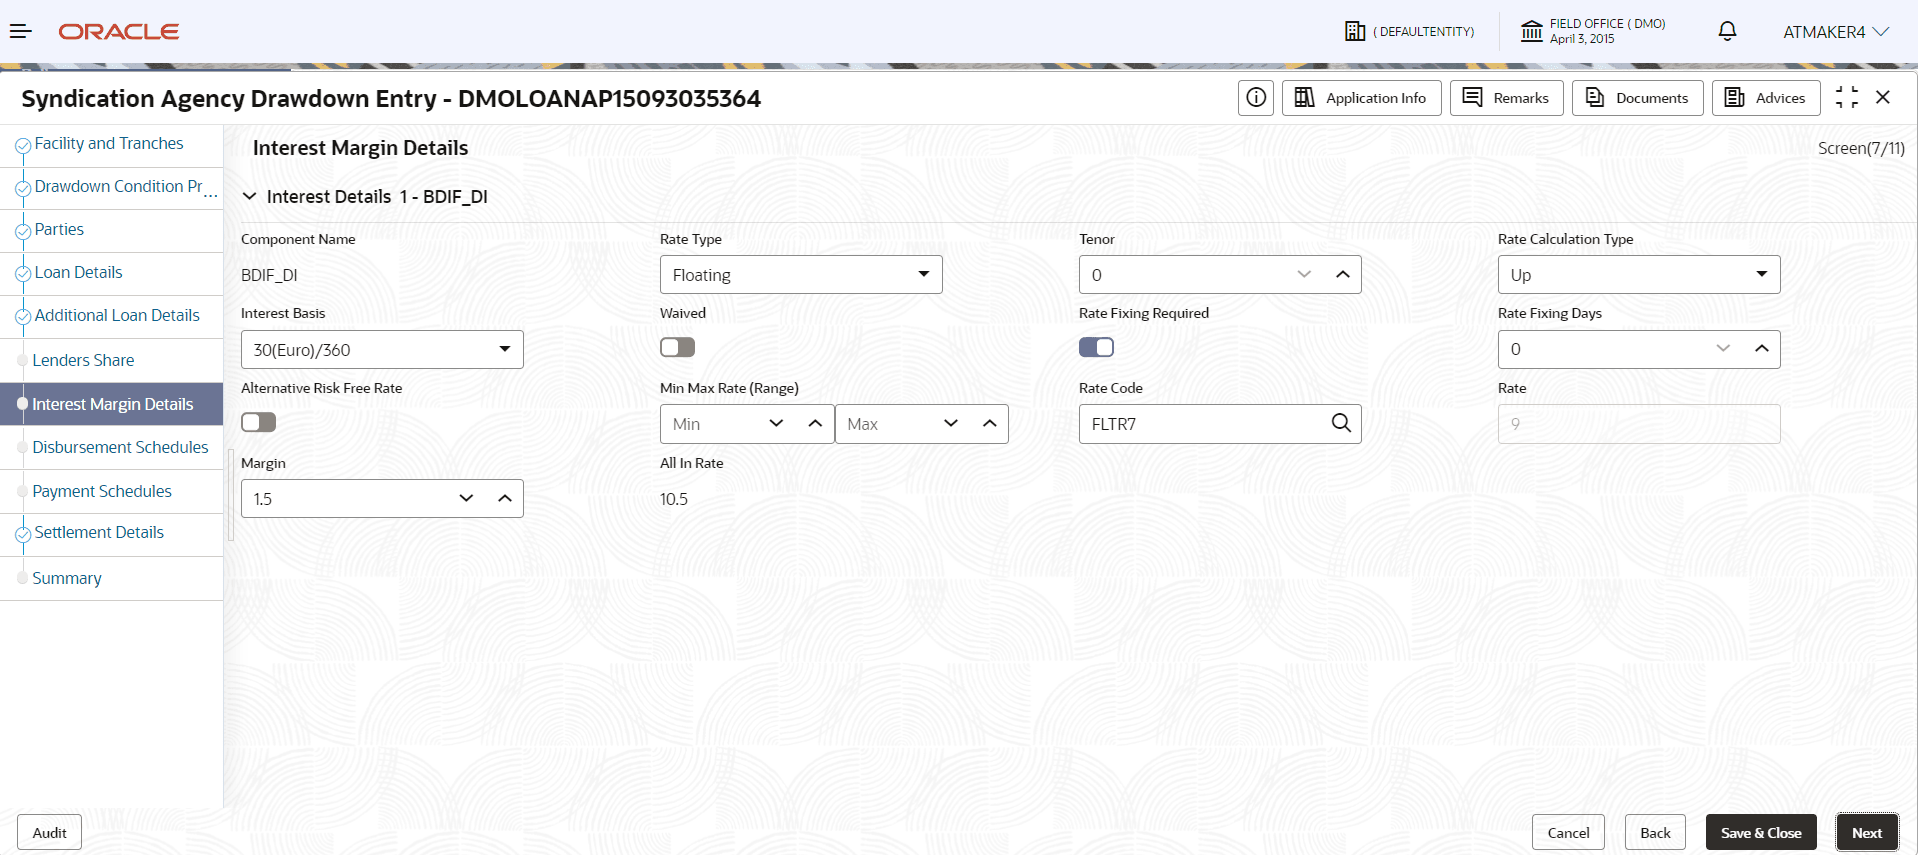Screen dimensions: 1918x855
Task: Click the Component Name value BDIF_DI
Action: tap(269, 275)
